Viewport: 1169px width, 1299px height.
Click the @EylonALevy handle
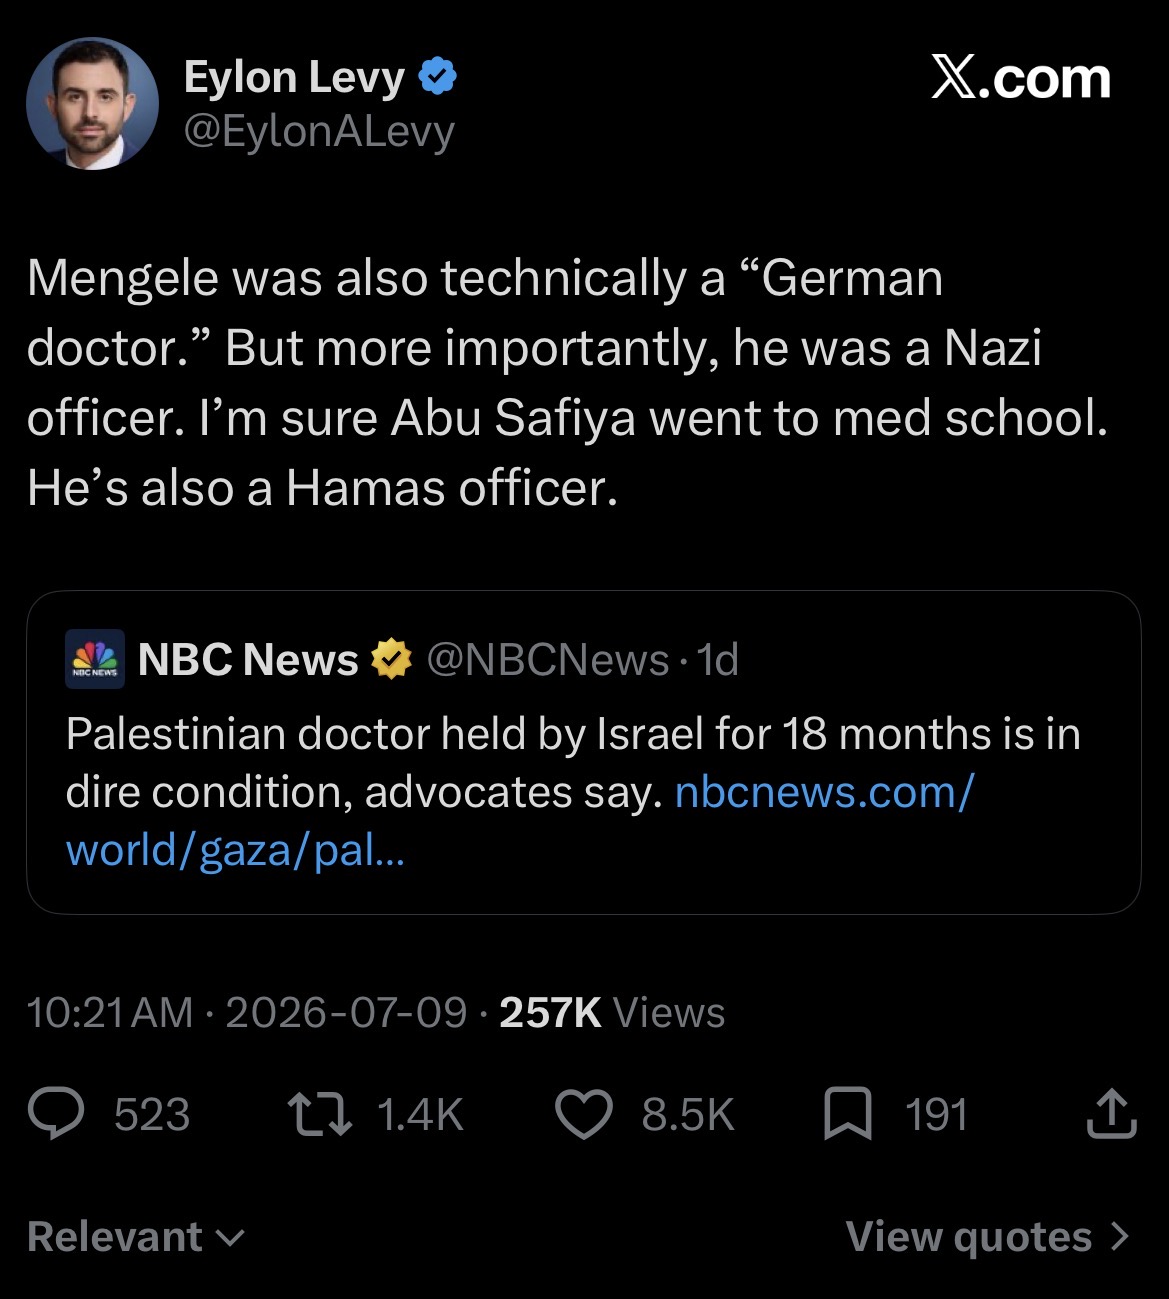319,131
